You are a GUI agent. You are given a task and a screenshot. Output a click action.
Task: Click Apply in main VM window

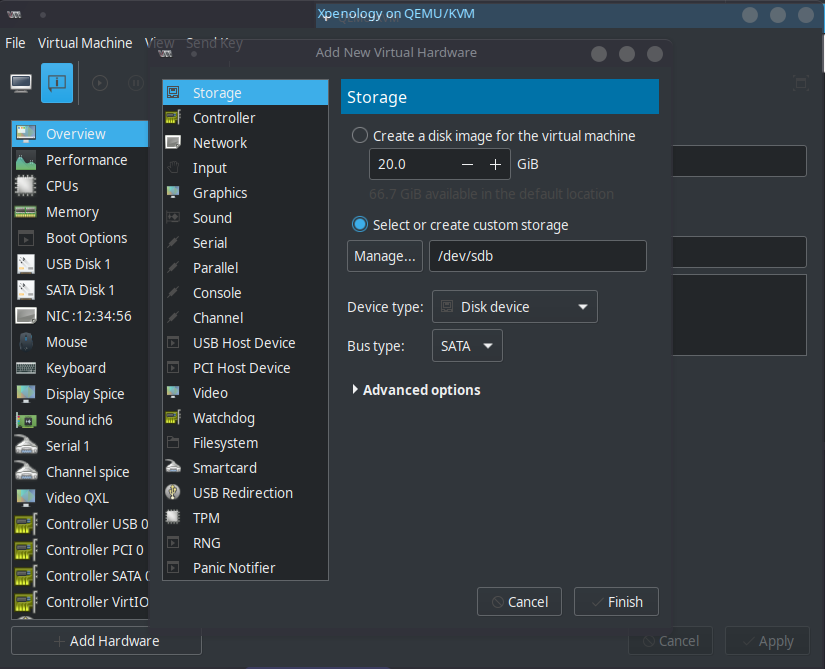(767, 641)
